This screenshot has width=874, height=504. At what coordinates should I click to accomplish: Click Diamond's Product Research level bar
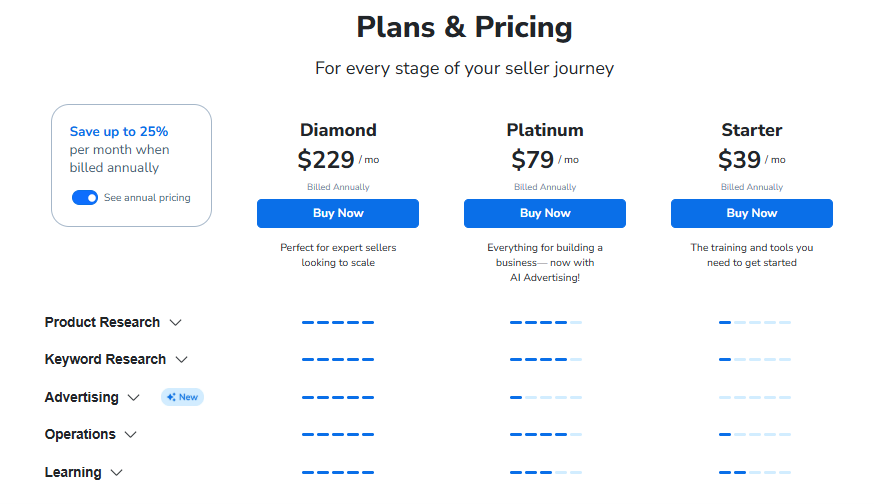(338, 323)
